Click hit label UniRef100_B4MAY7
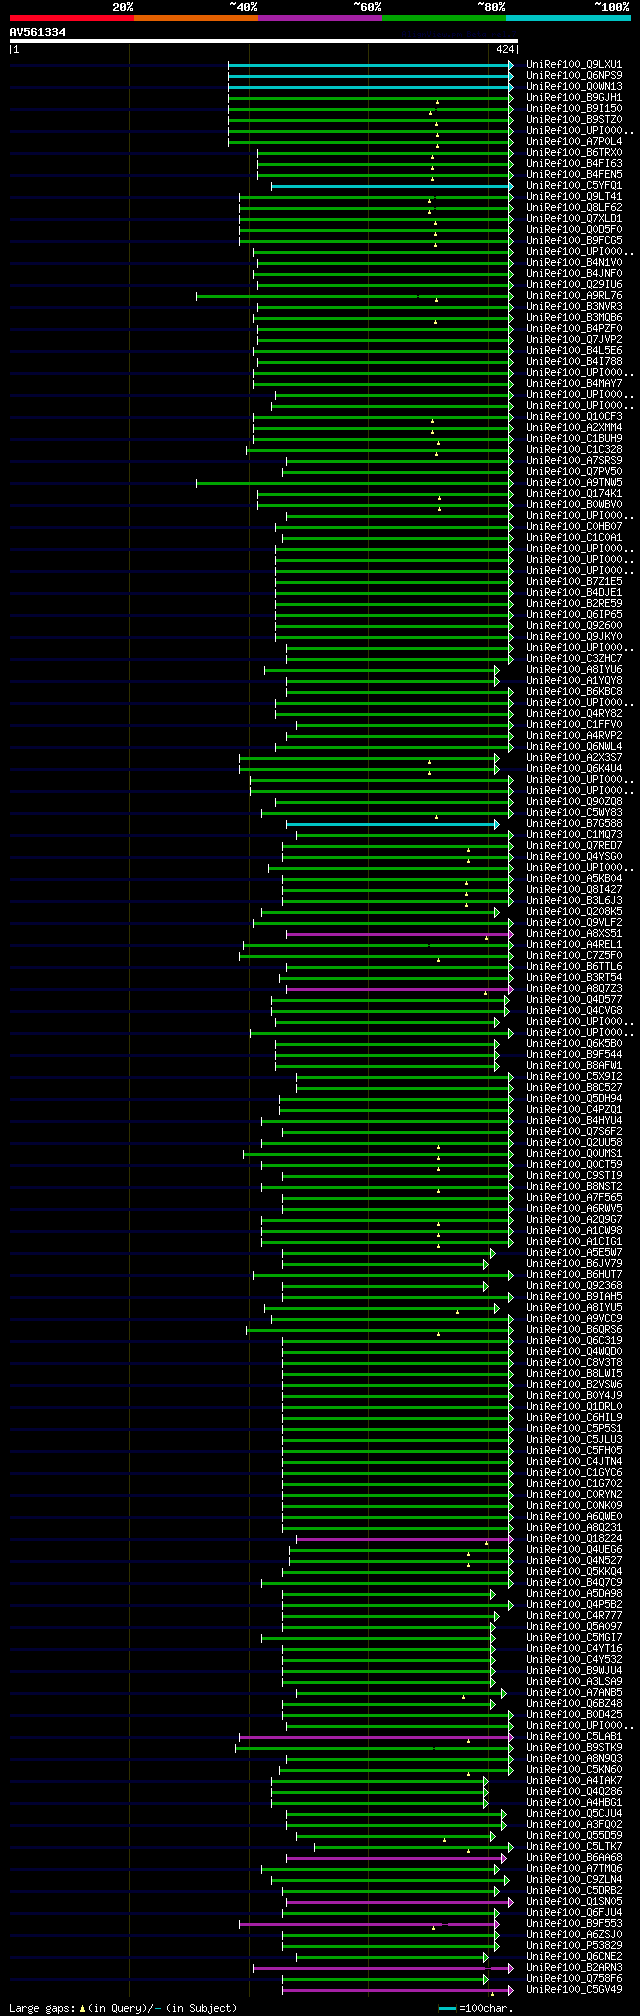This screenshot has width=640, height=2016. click(574, 383)
